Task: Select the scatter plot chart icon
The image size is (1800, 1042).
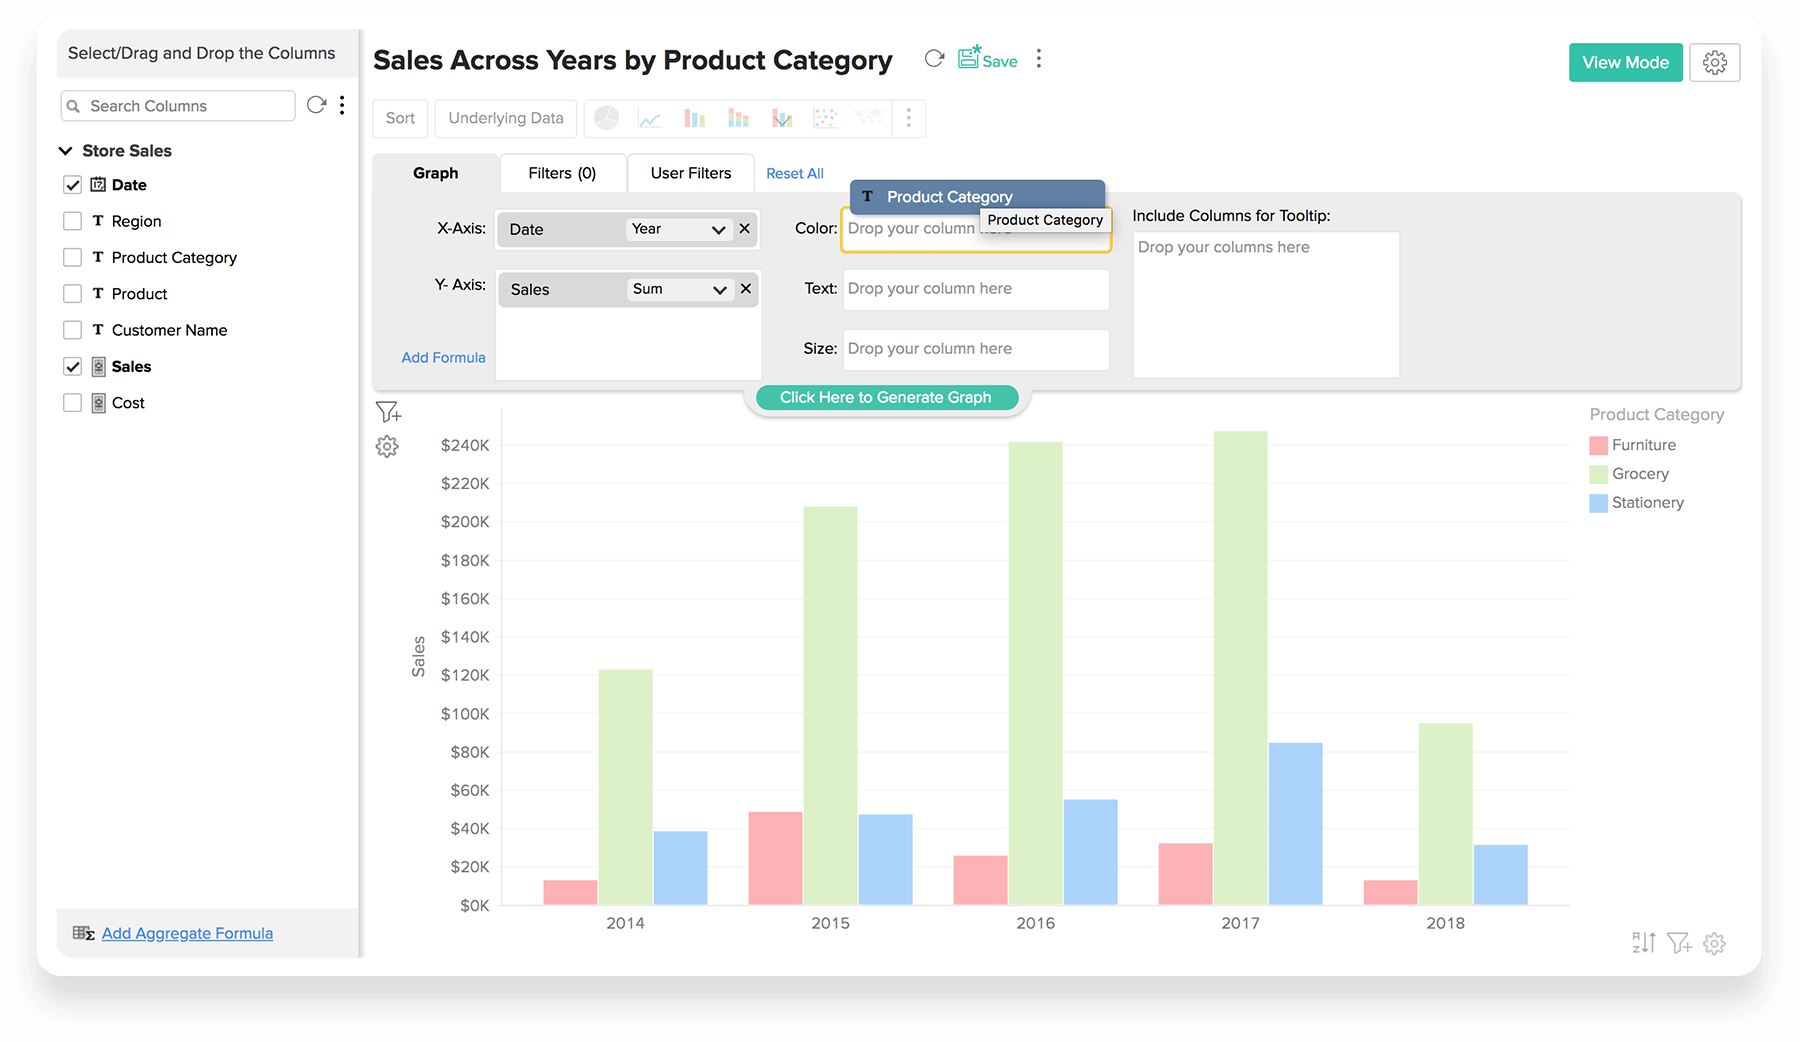Action: click(x=825, y=119)
